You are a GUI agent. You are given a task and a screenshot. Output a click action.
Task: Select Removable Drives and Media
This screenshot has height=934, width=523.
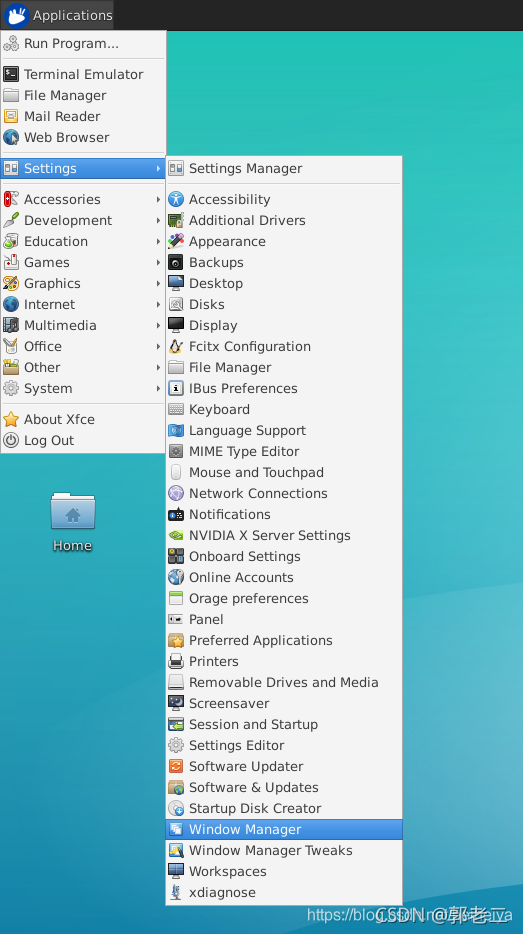coord(284,683)
